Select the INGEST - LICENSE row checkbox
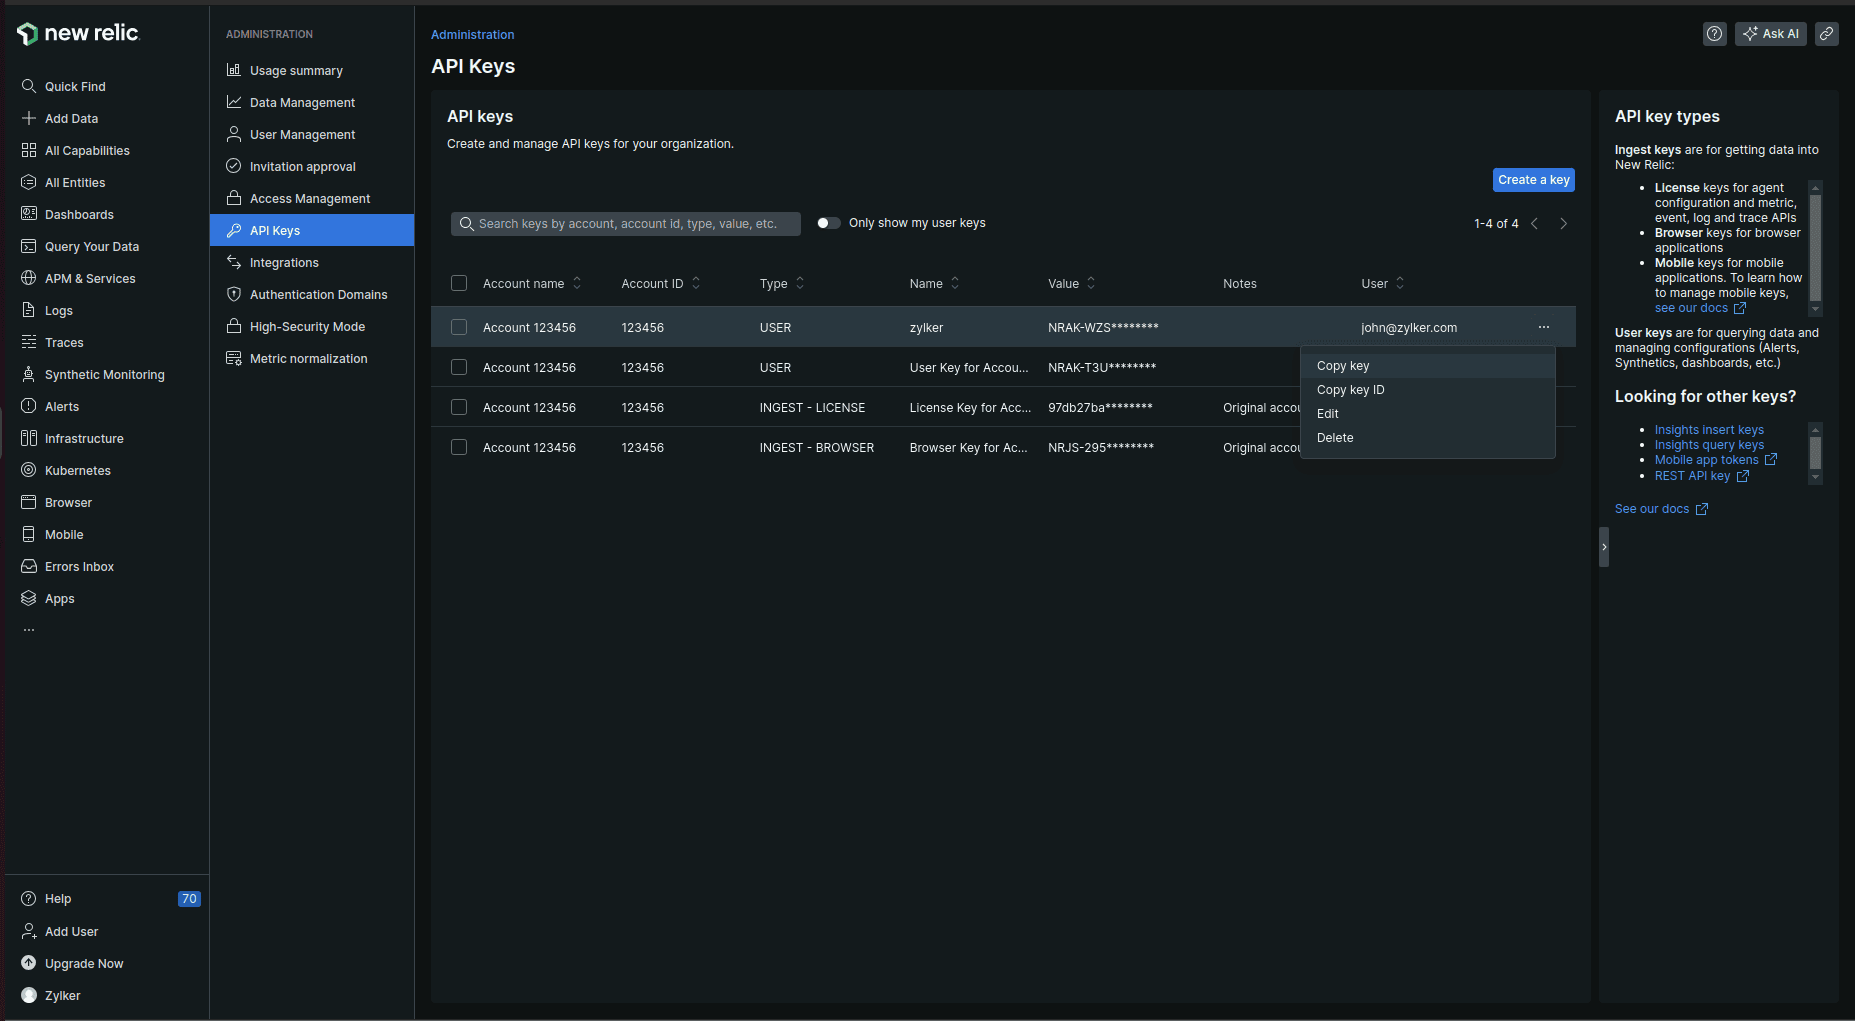 pyautogui.click(x=459, y=408)
